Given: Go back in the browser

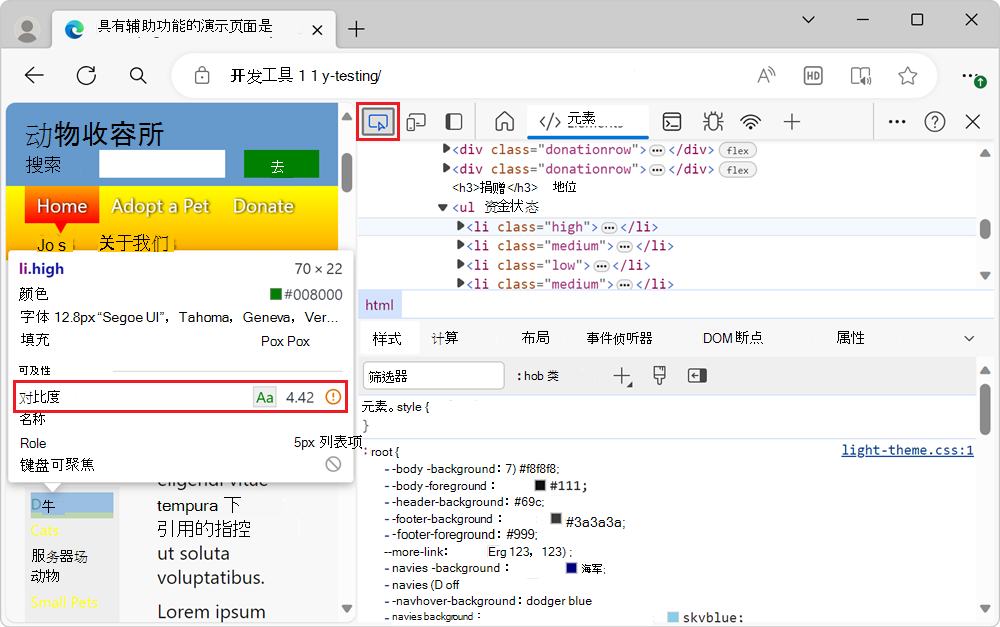Looking at the screenshot, I should [34, 75].
